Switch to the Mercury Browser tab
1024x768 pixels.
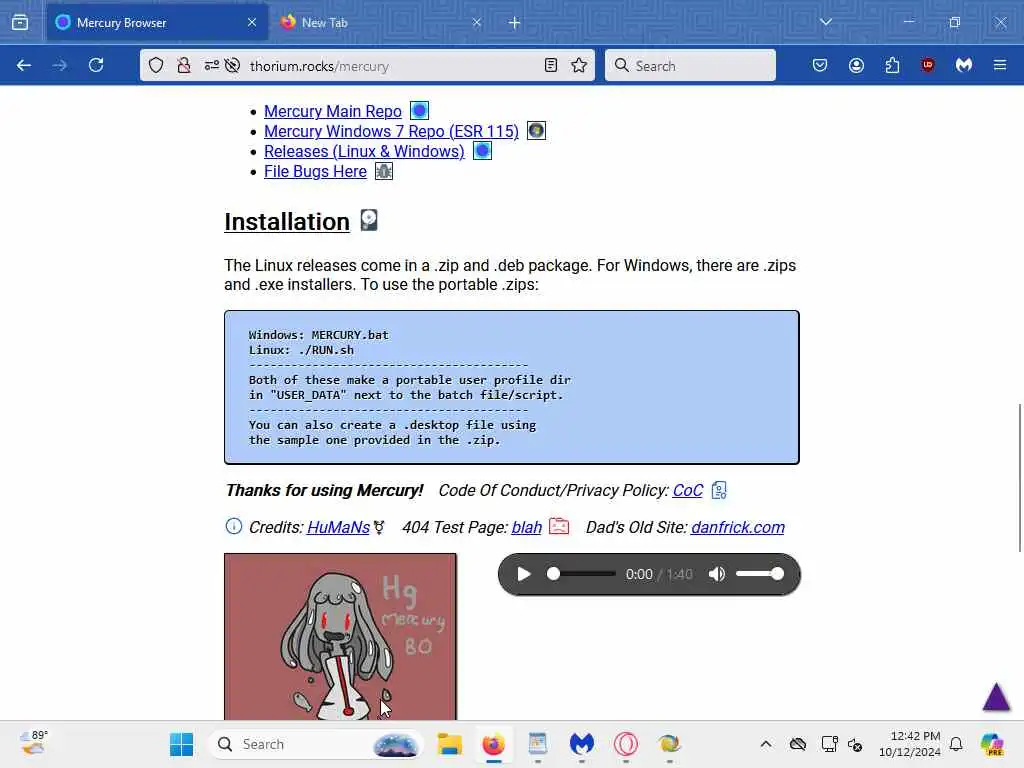(157, 23)
